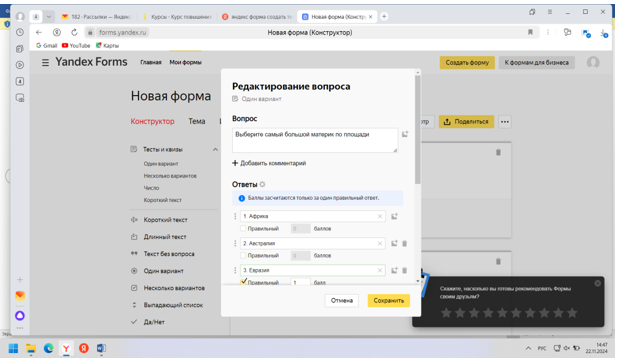This screenshot has width=618, height=363.
Task: Open the answers settings gear icon
Action: coord(262,184)
